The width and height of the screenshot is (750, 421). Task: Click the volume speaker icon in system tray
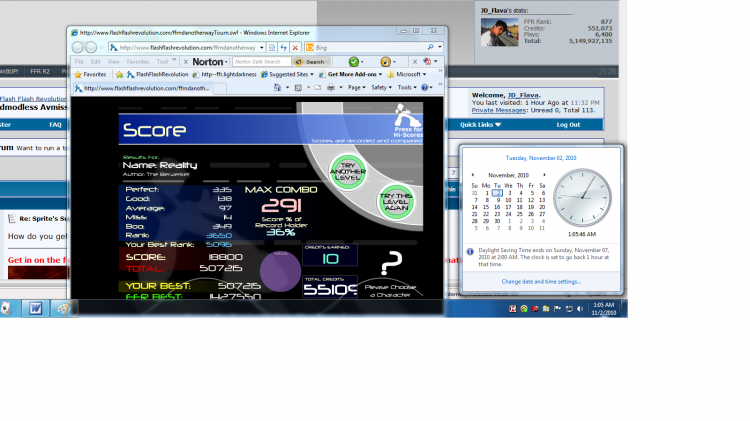coord(580,309)
